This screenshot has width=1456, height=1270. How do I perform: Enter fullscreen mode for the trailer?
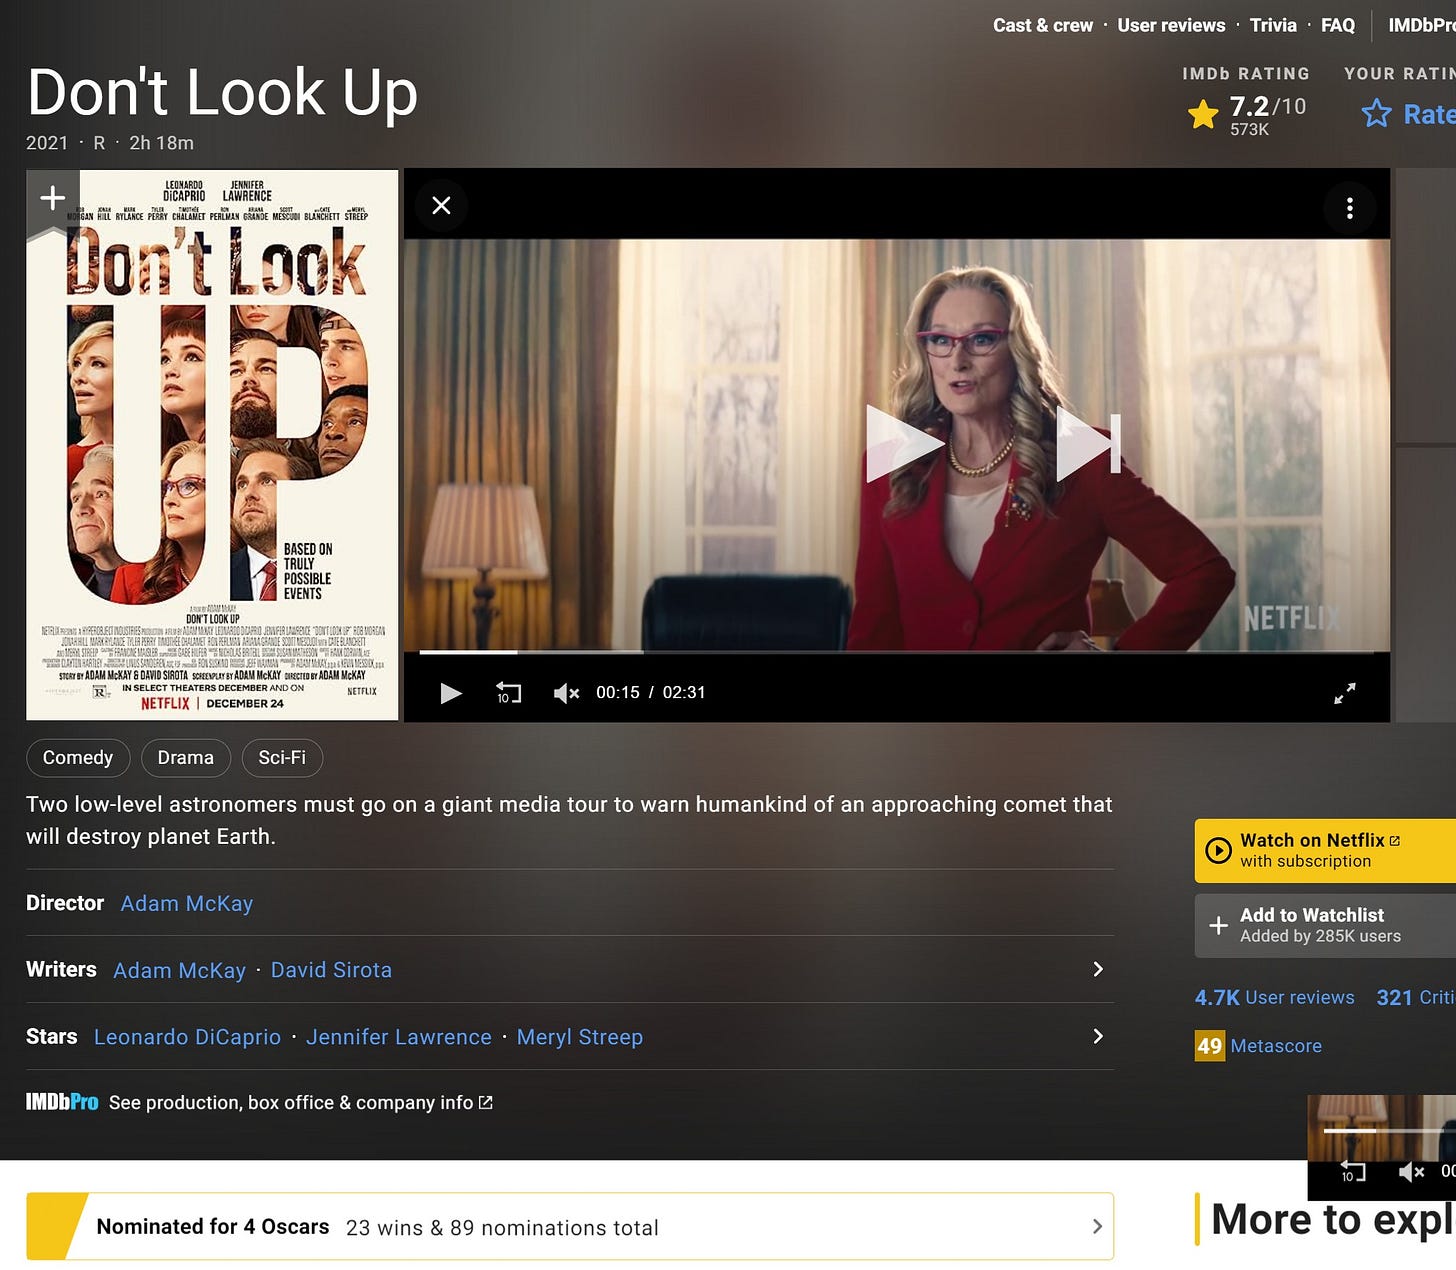click(x=1345, y=693)
